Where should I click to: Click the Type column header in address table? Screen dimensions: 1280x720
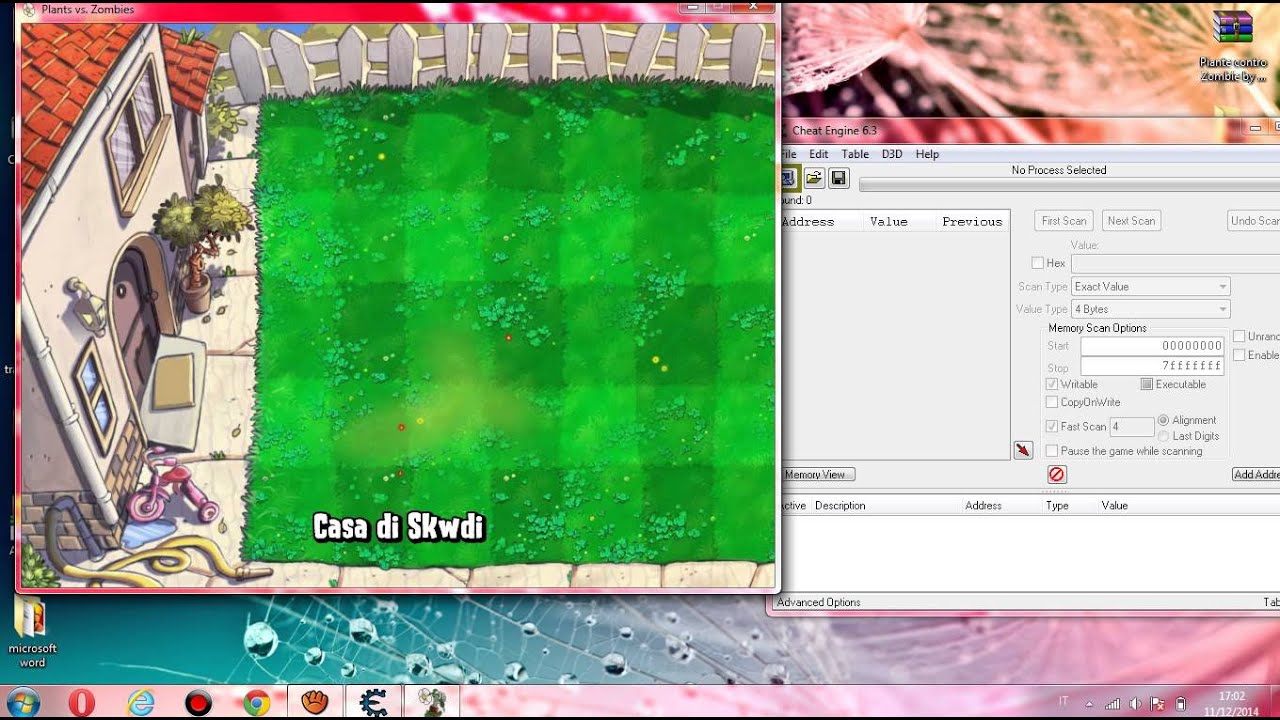[x=1057, y=506]
